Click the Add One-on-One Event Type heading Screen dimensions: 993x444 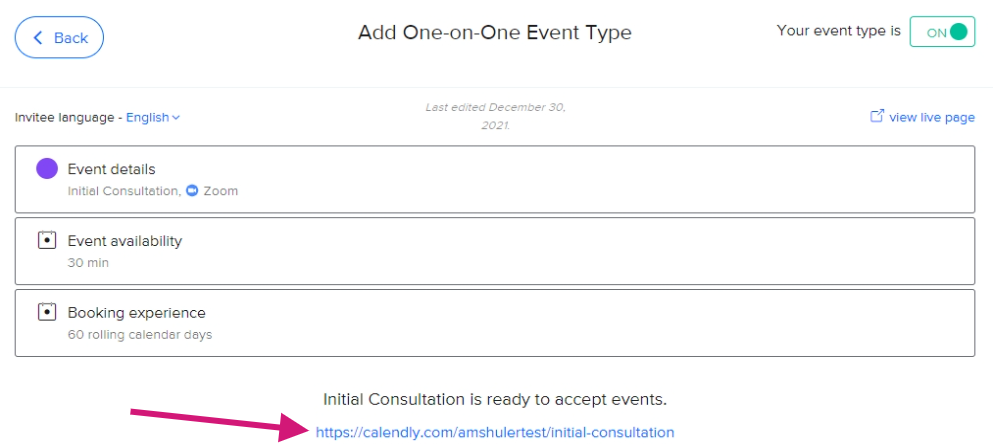coord(495,32)
